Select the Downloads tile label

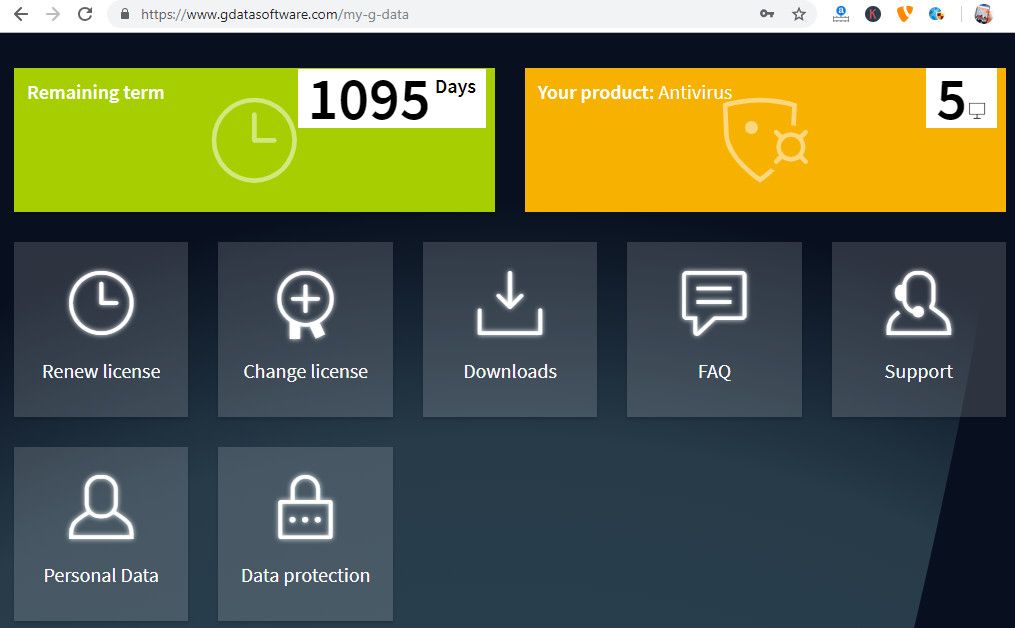click(510, 372)
